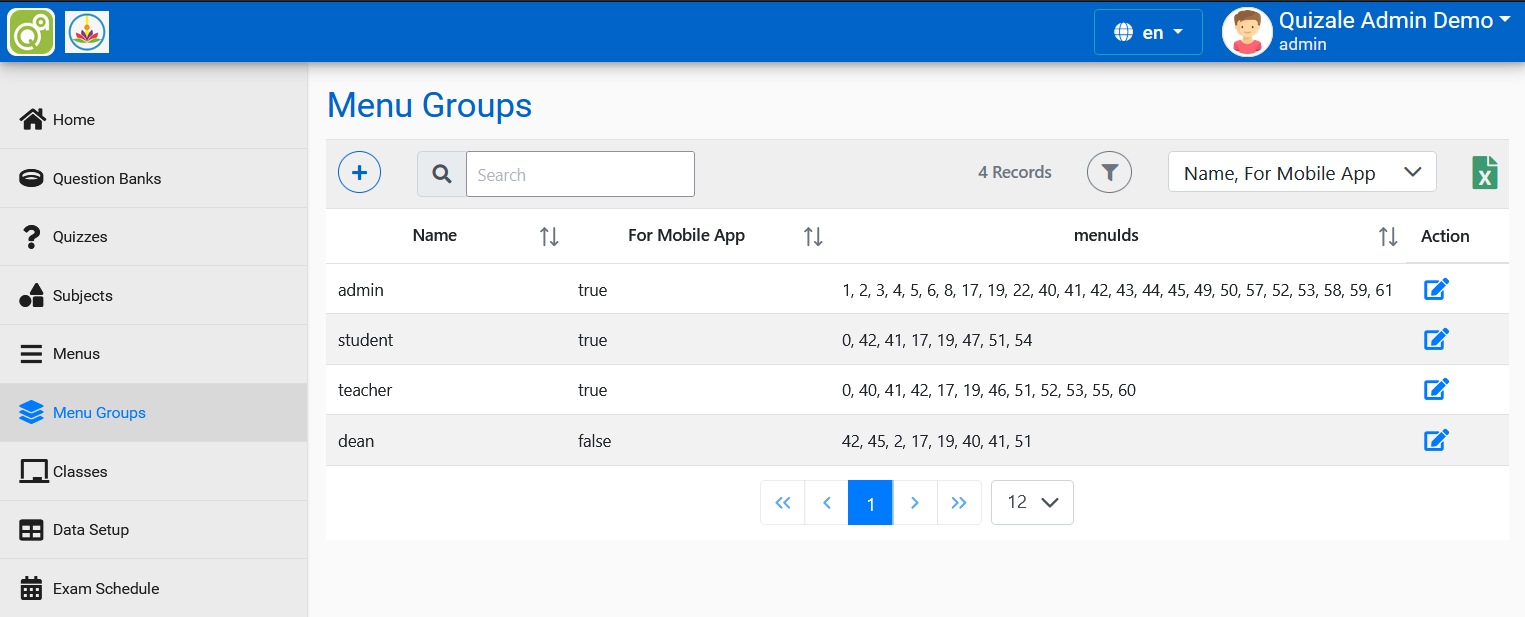Edit the dean menu group
Viewport: 1525px width, 617px height.
tap(1437, 439)
